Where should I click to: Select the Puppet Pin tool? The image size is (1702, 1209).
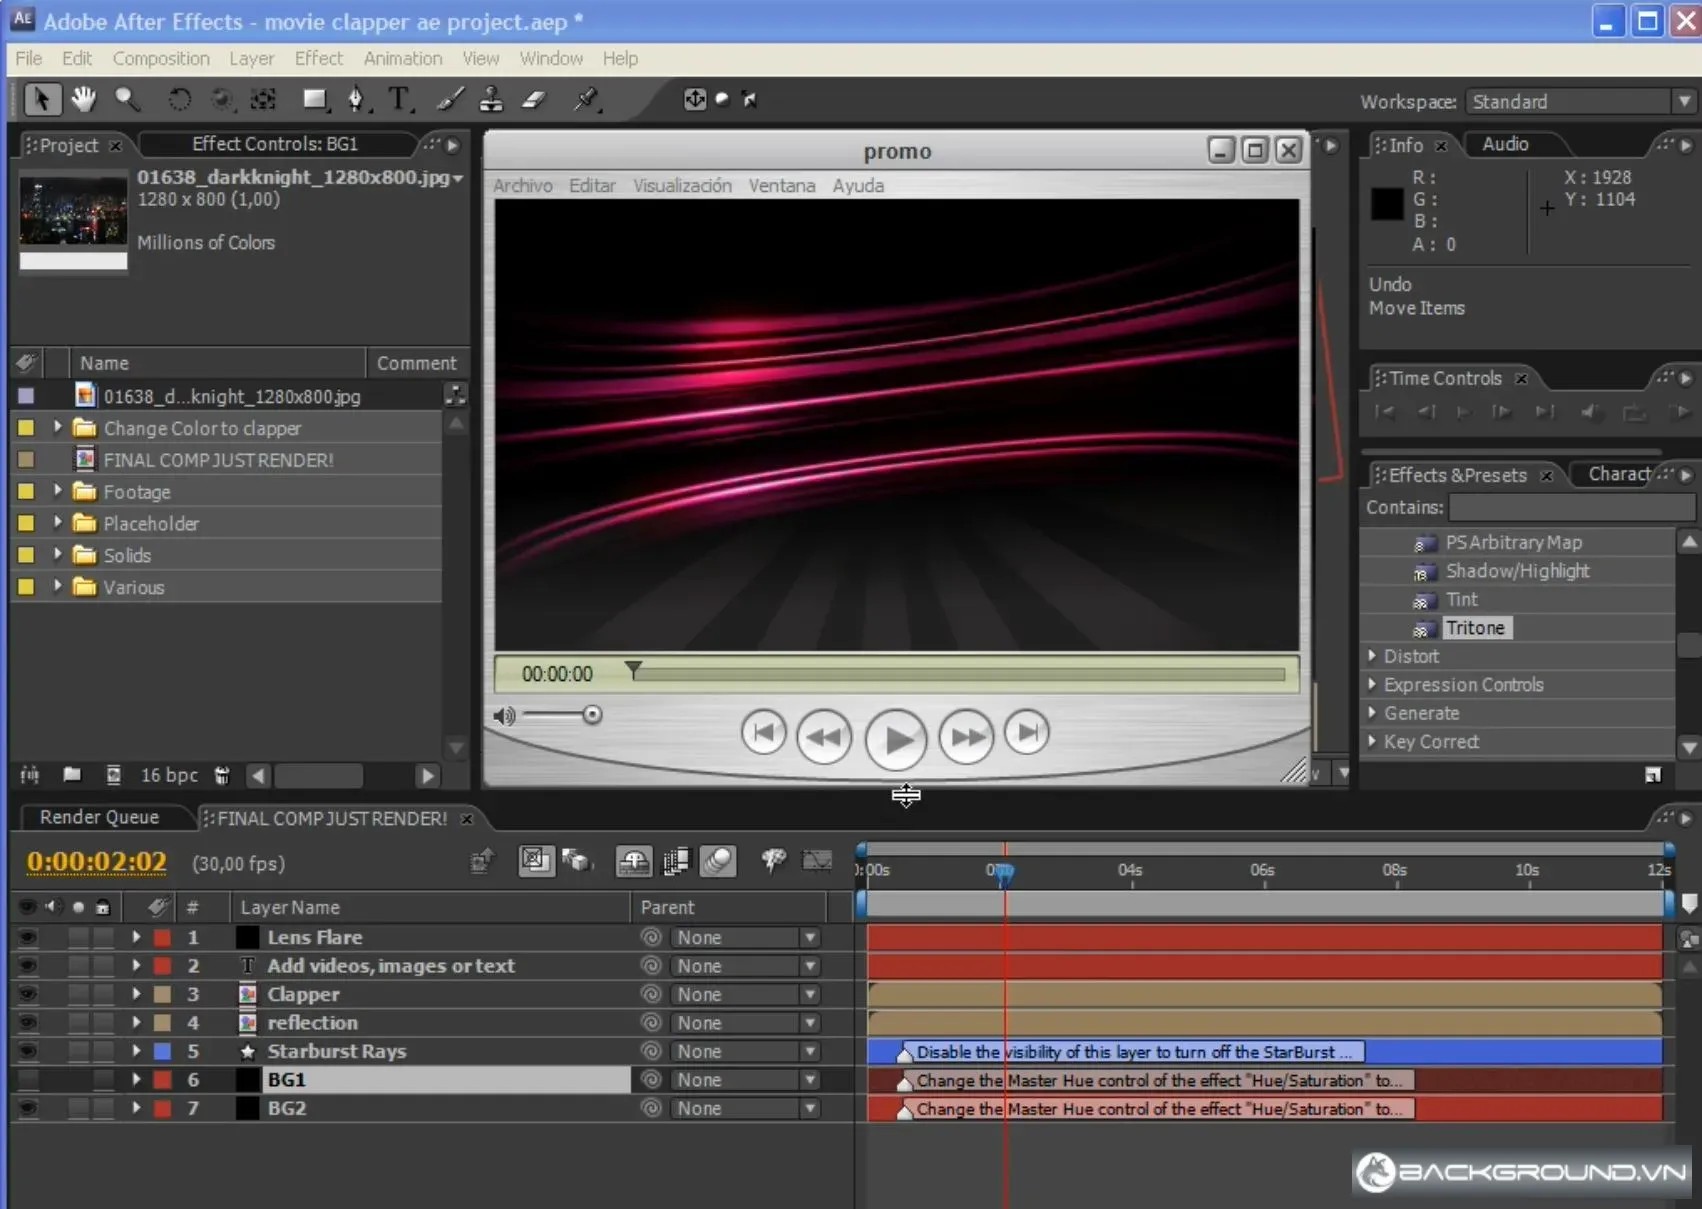pos(587,99)
